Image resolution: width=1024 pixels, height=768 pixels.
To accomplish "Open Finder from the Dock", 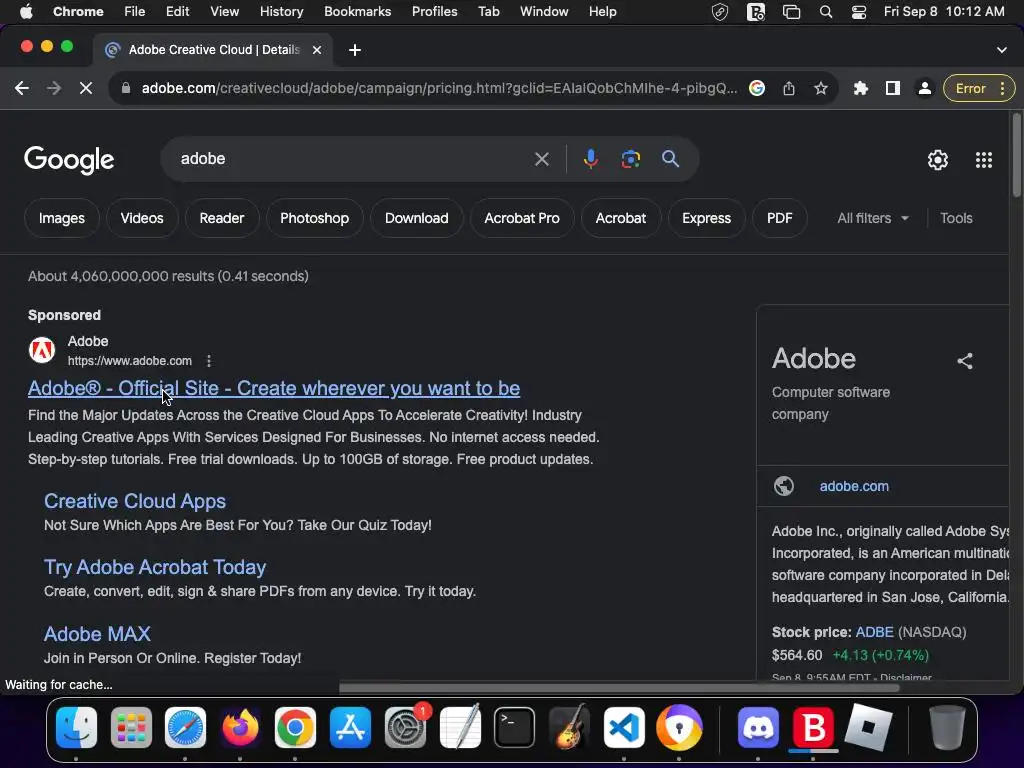I will click(x=76, y=727).
